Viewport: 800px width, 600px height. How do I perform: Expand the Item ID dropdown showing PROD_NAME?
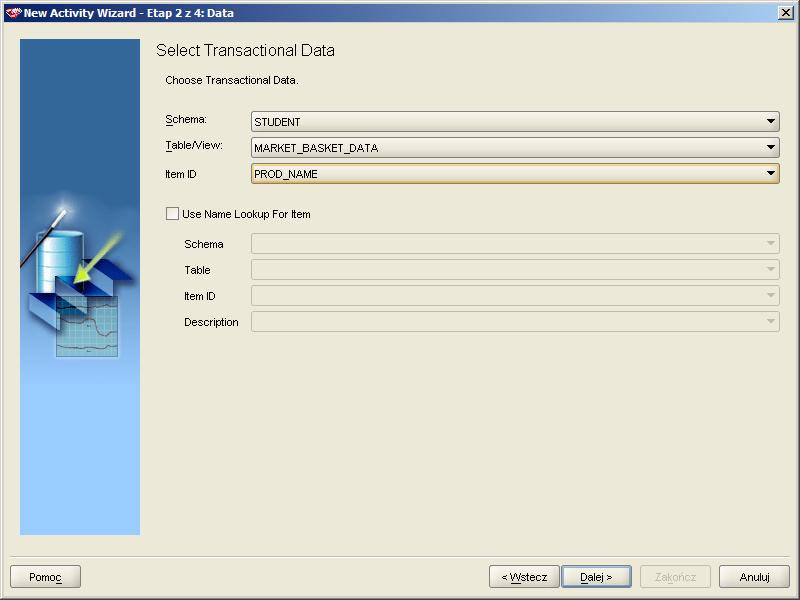pos(515,173)
